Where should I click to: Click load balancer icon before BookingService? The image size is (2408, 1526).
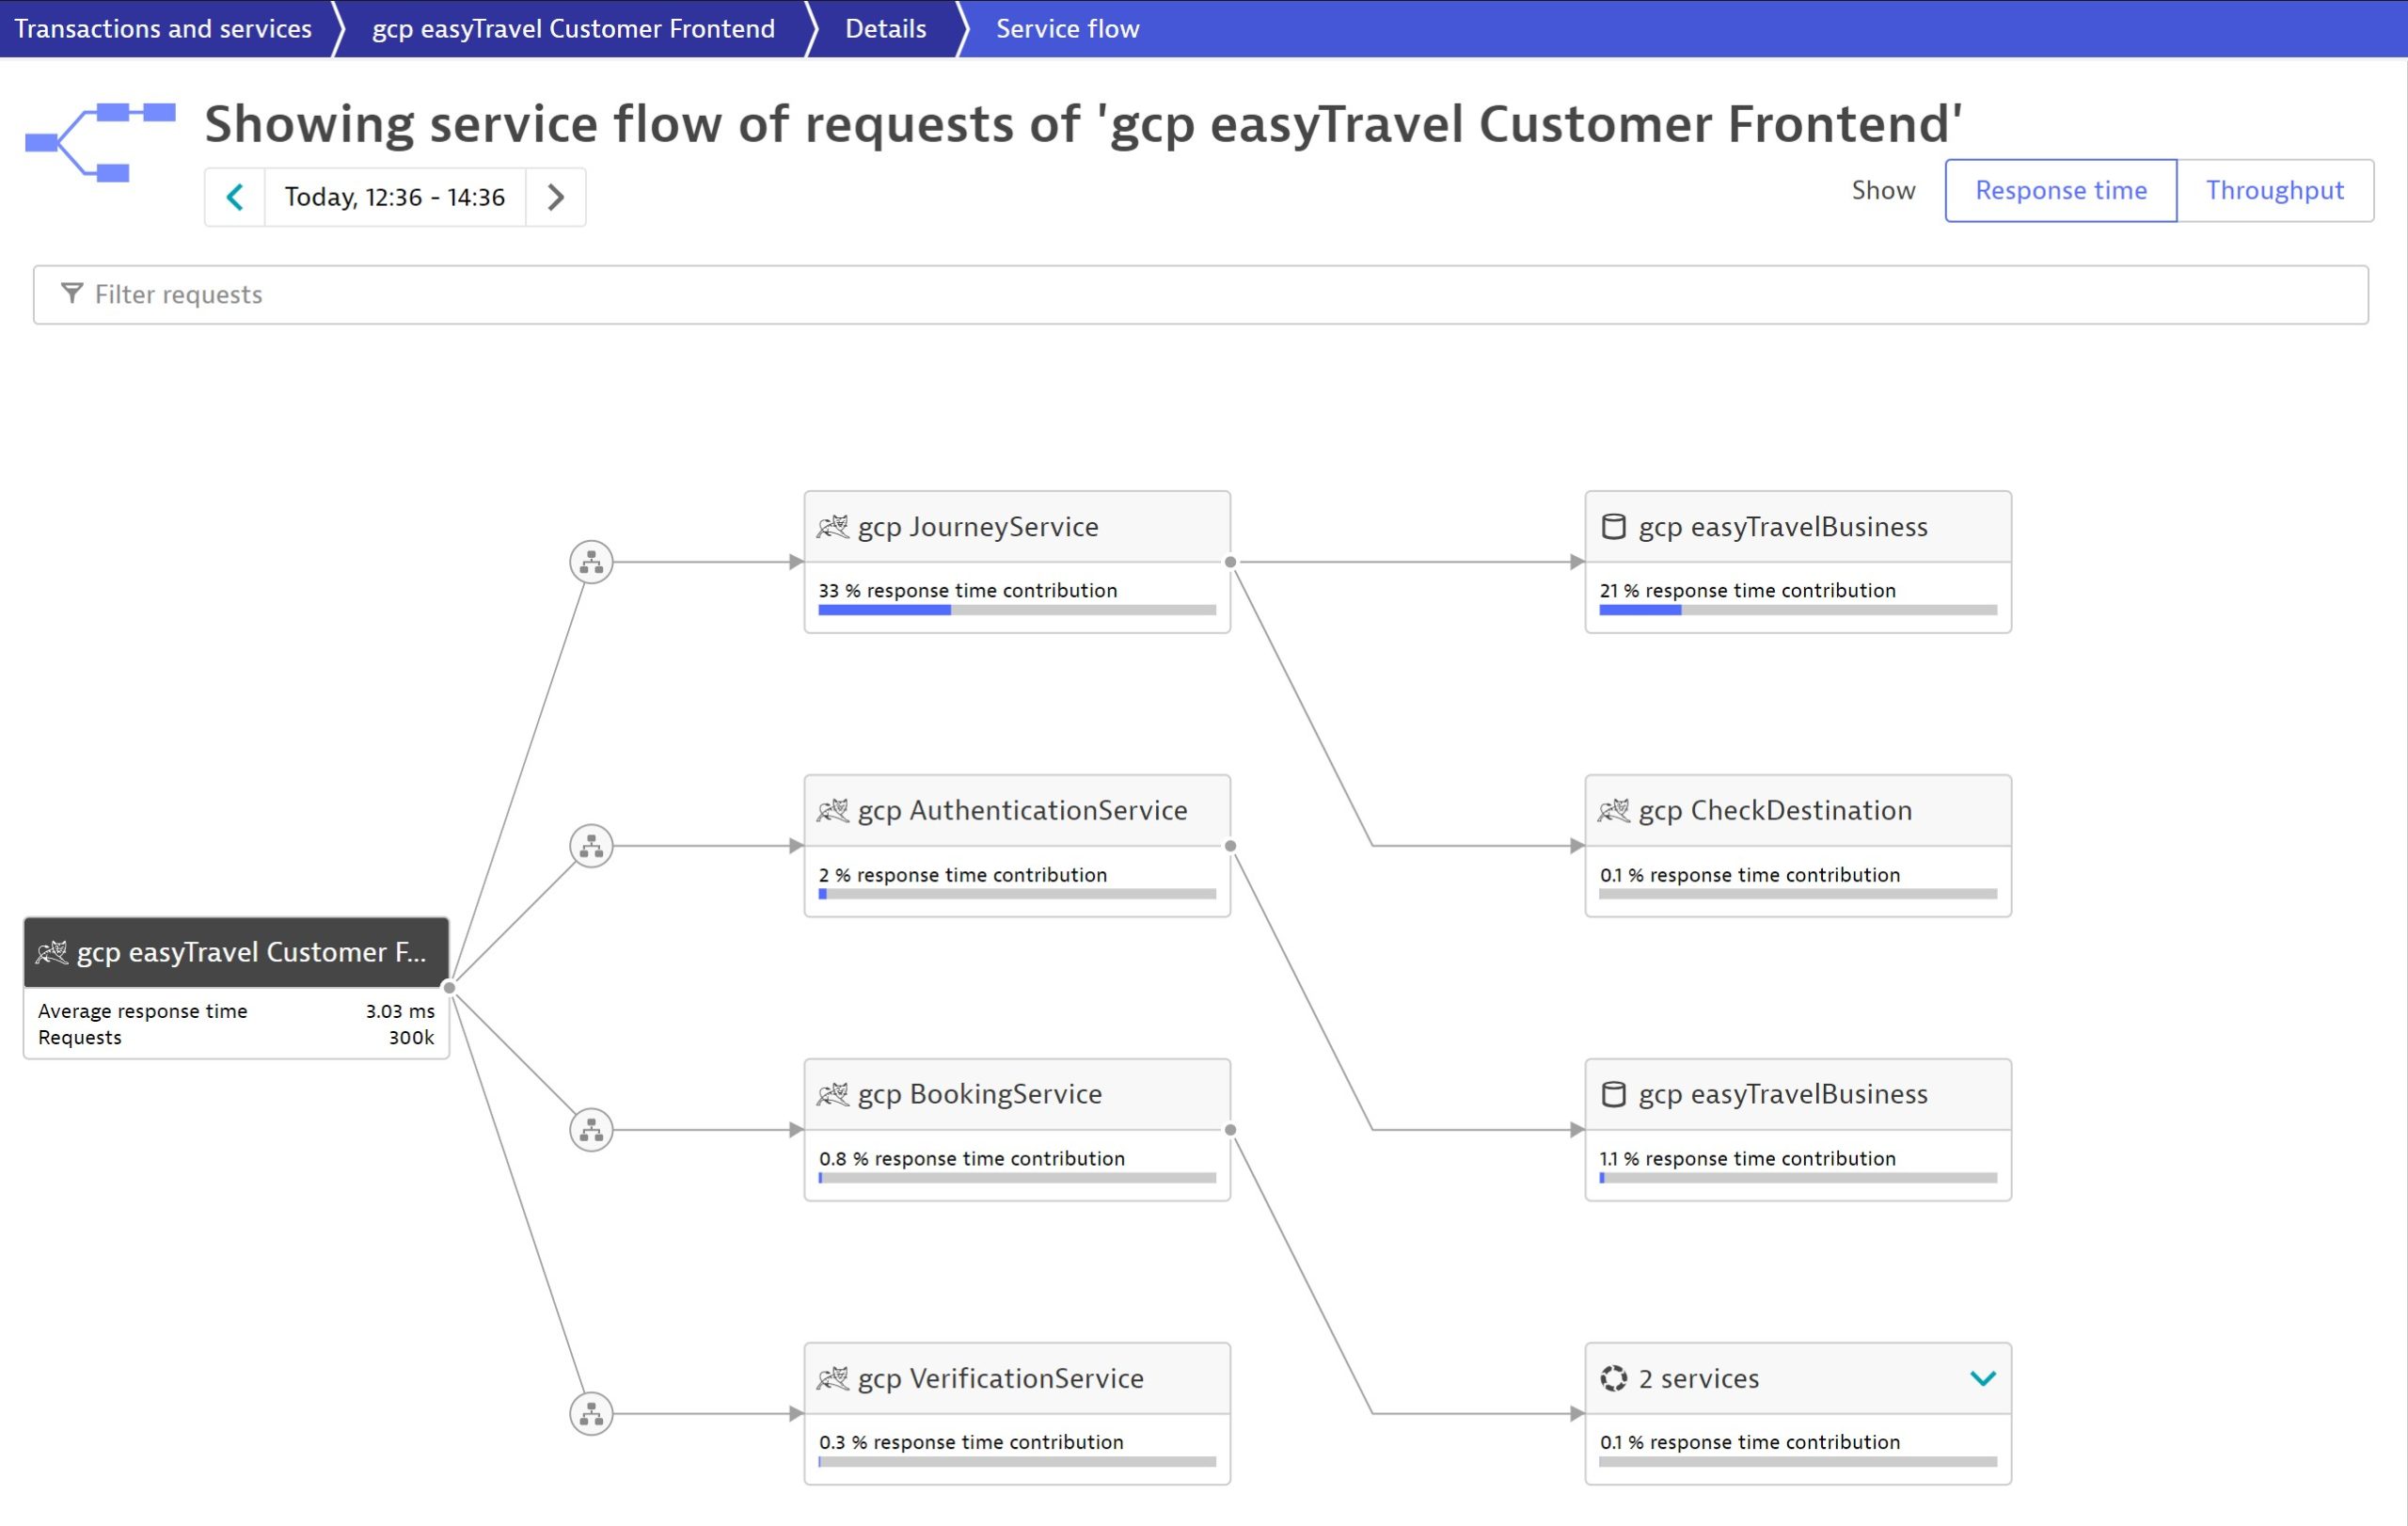[x=591, y=1130]
